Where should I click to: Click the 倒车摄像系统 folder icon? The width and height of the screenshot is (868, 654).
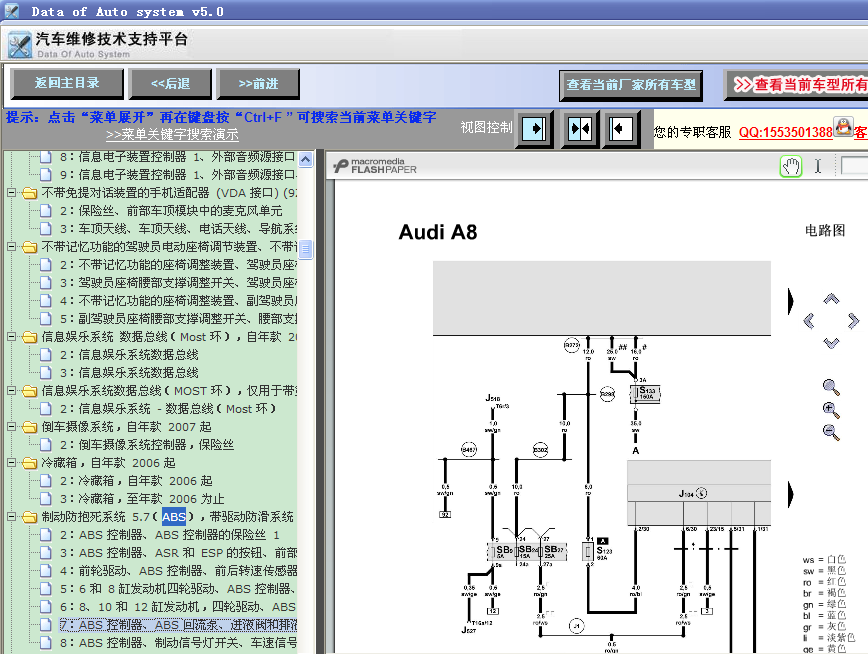(29, 426)
